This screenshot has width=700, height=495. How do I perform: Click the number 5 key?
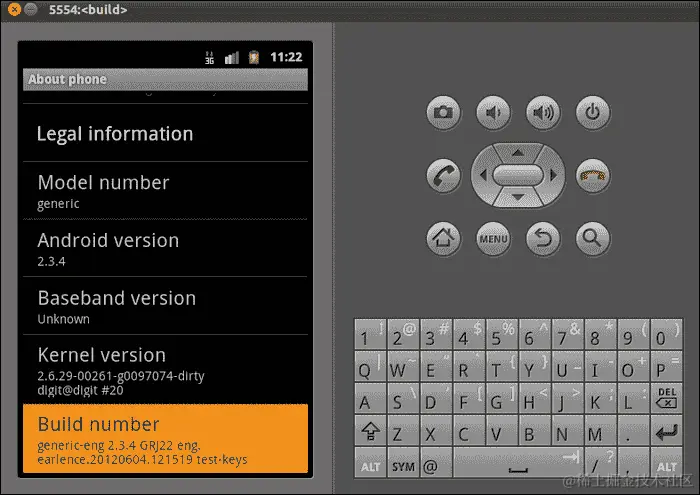tap(502, 334)
